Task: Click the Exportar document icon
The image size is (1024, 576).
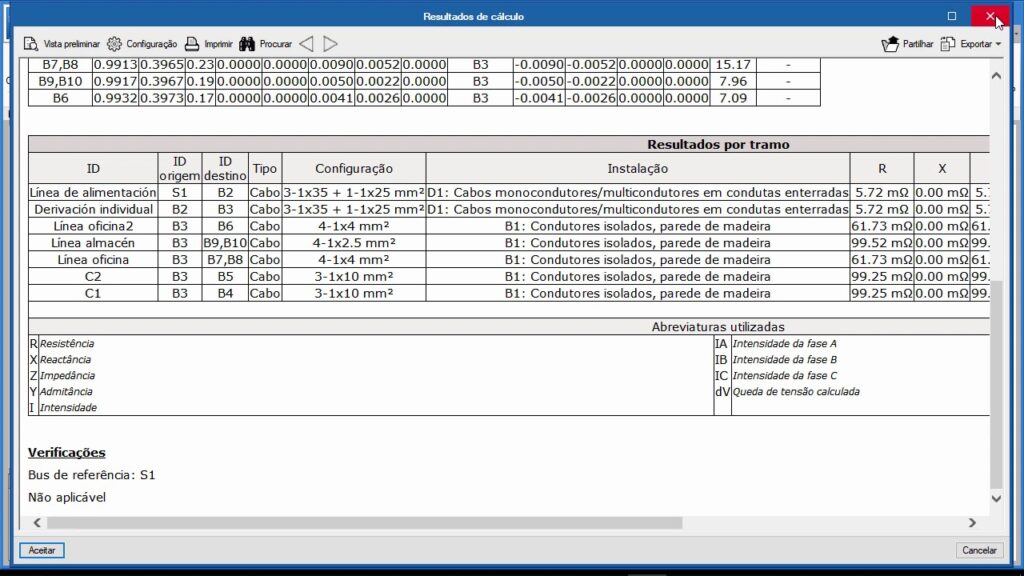Action: click(948, 44)
